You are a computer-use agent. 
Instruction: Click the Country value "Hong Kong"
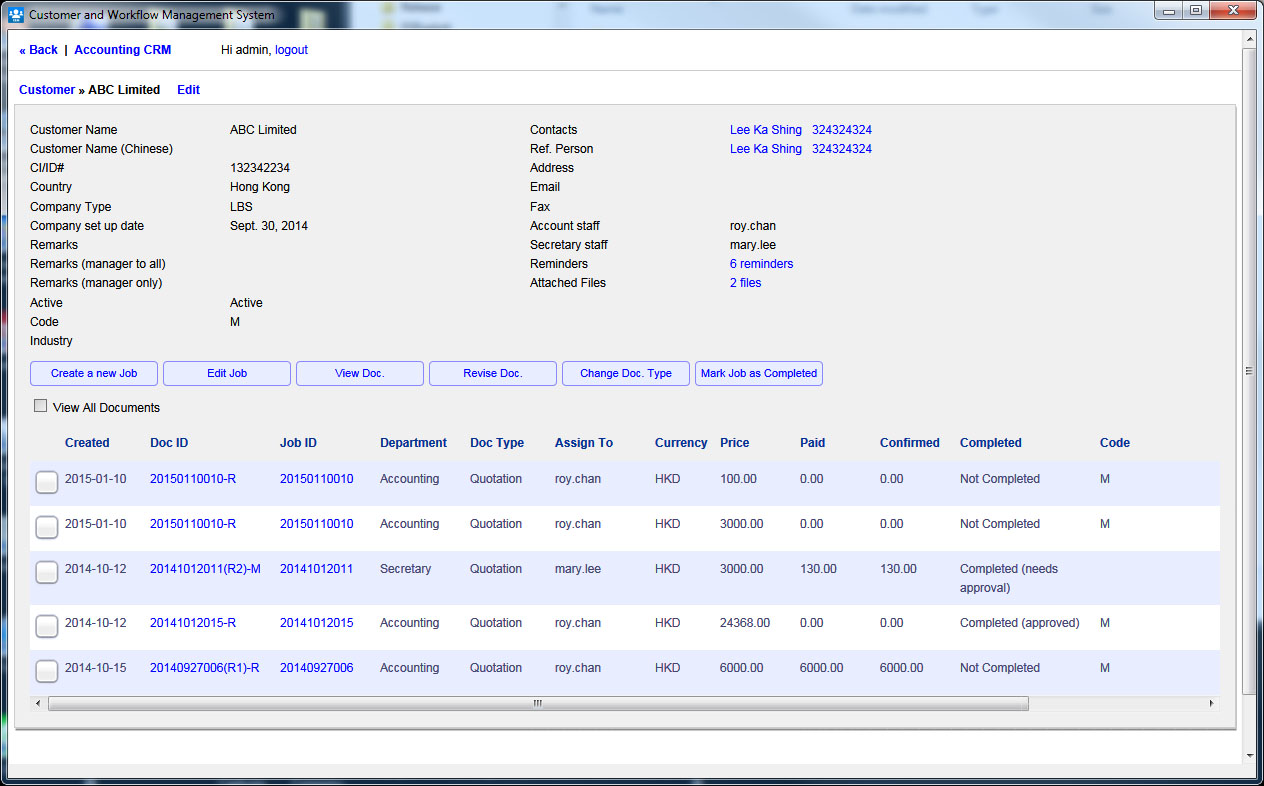(x=260, y=187)
